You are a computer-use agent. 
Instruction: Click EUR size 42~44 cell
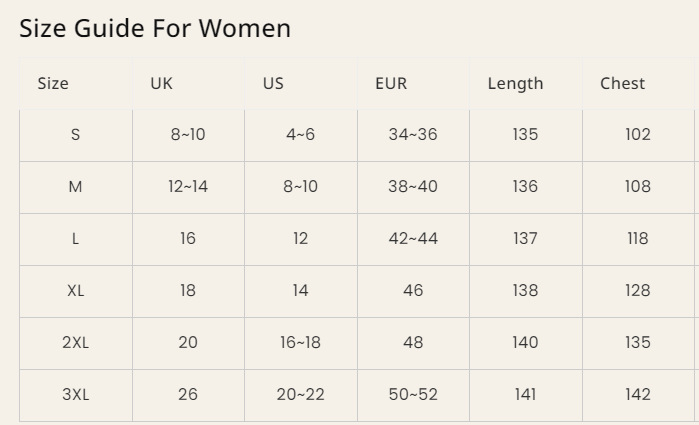[x=413, y=239]
